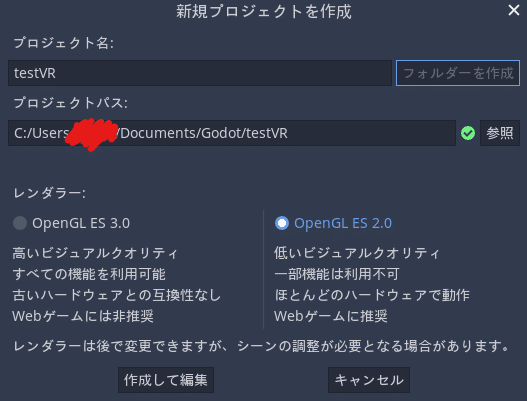527x401 pixels.
Task: Open the 参照 browse button
Action: click(x=500, y=133)
